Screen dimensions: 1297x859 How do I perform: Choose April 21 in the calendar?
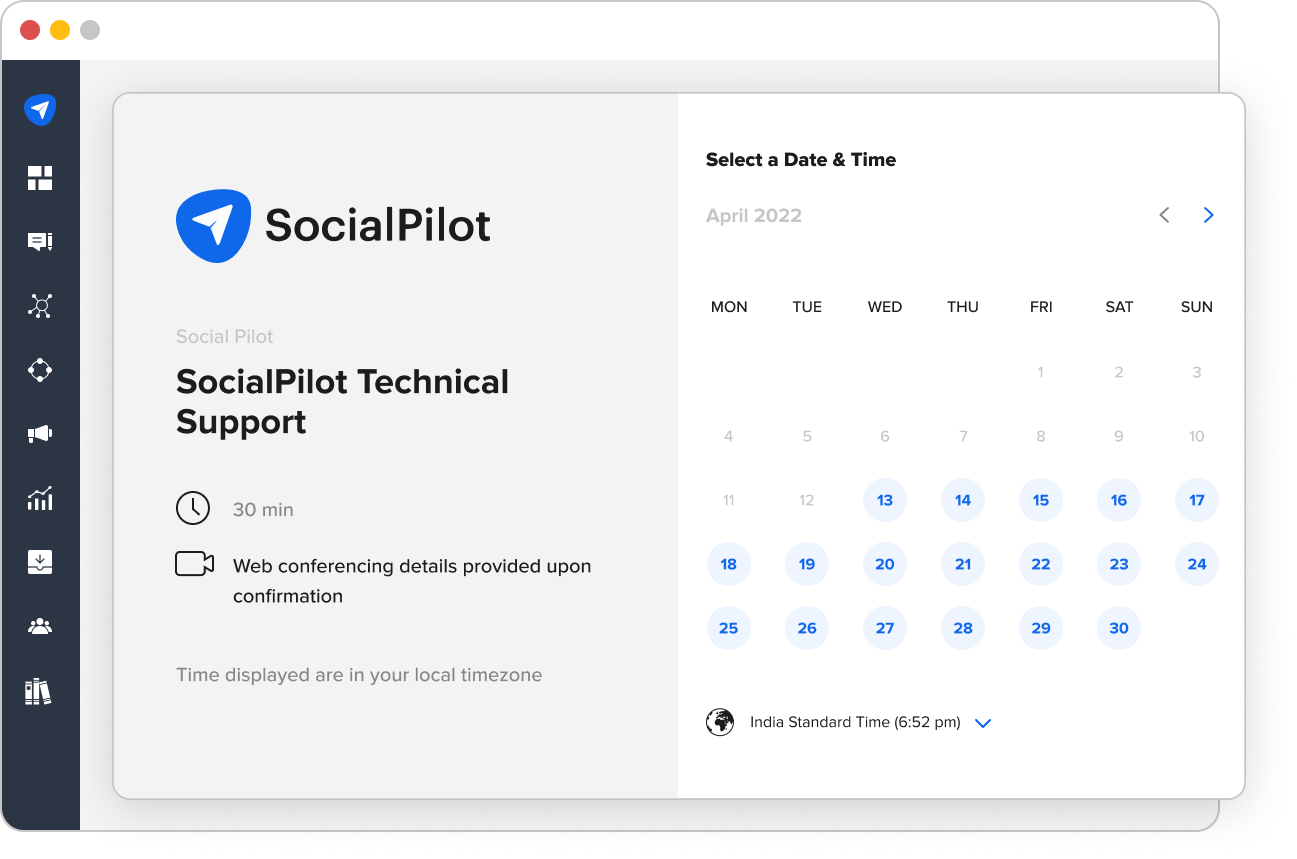click(x=963, y=564)
